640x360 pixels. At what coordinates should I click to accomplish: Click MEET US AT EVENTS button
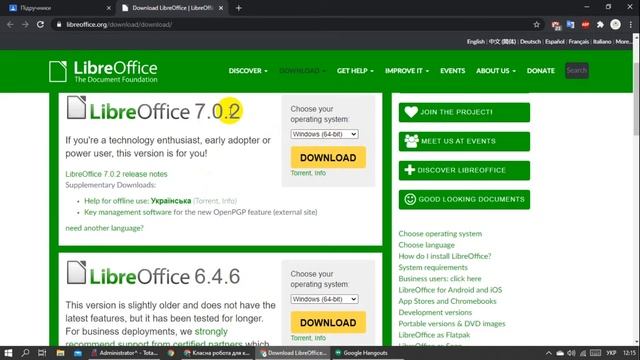[464, 141]
